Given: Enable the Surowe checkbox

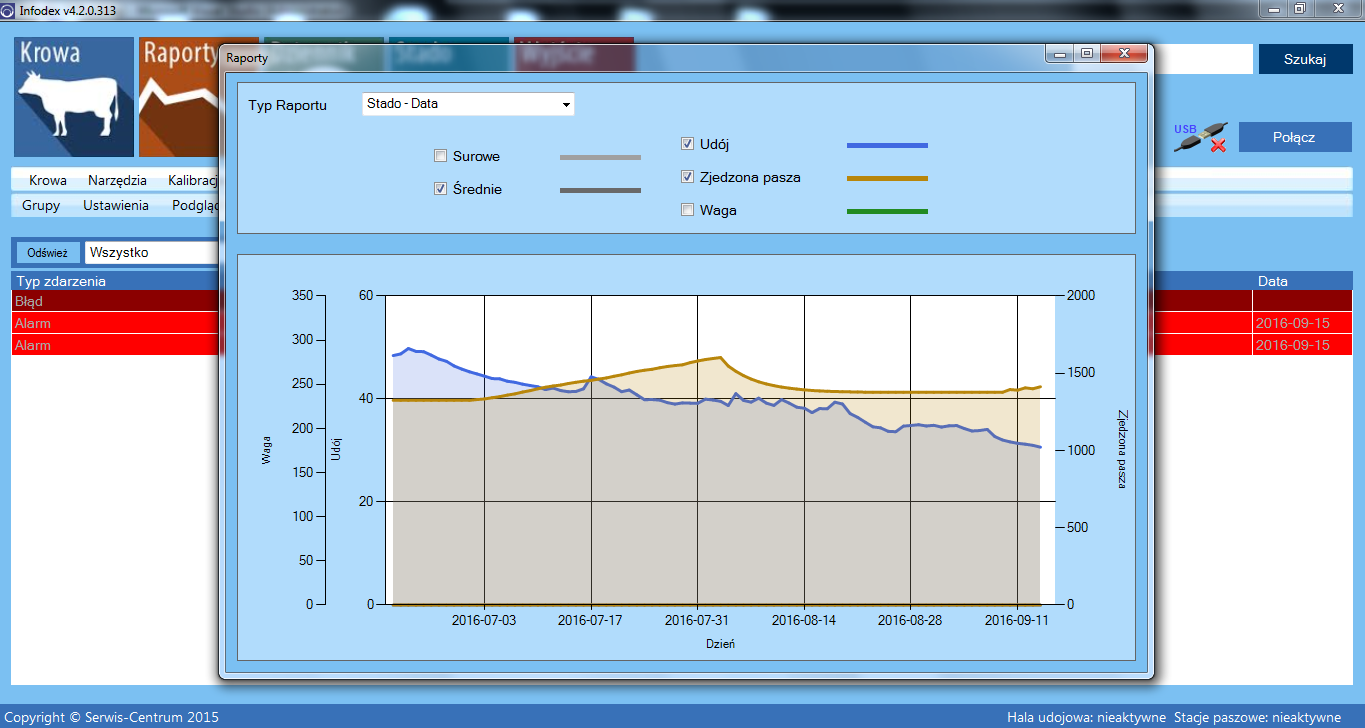Looking at the screenshot, I should click(x=440, y=156).
